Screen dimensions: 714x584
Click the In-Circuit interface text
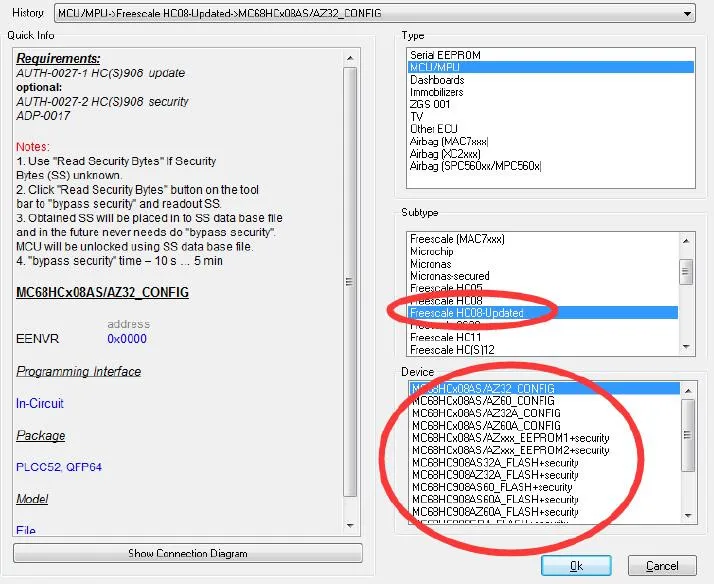coord(40,403)
